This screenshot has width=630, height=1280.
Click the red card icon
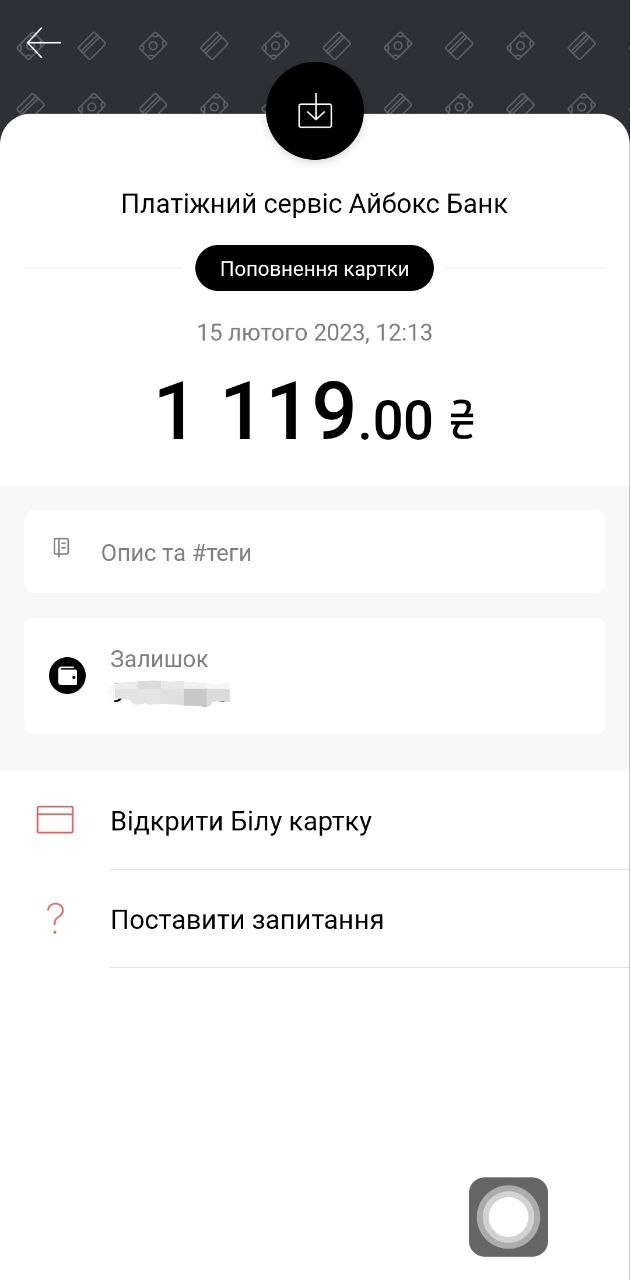(x=55, y=820)
